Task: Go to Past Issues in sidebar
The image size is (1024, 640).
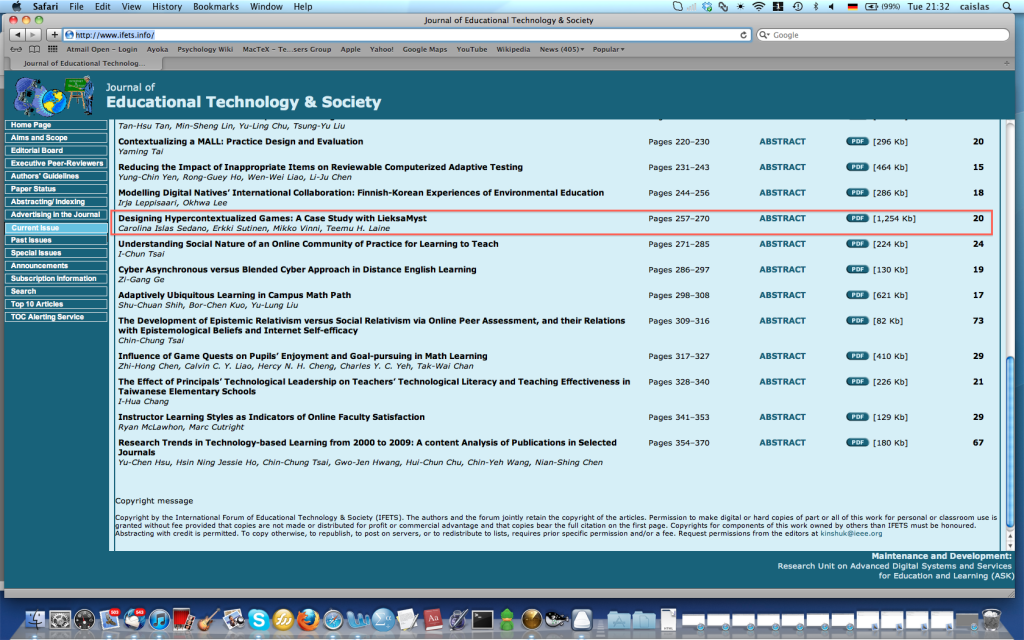Action: [32, 241]
